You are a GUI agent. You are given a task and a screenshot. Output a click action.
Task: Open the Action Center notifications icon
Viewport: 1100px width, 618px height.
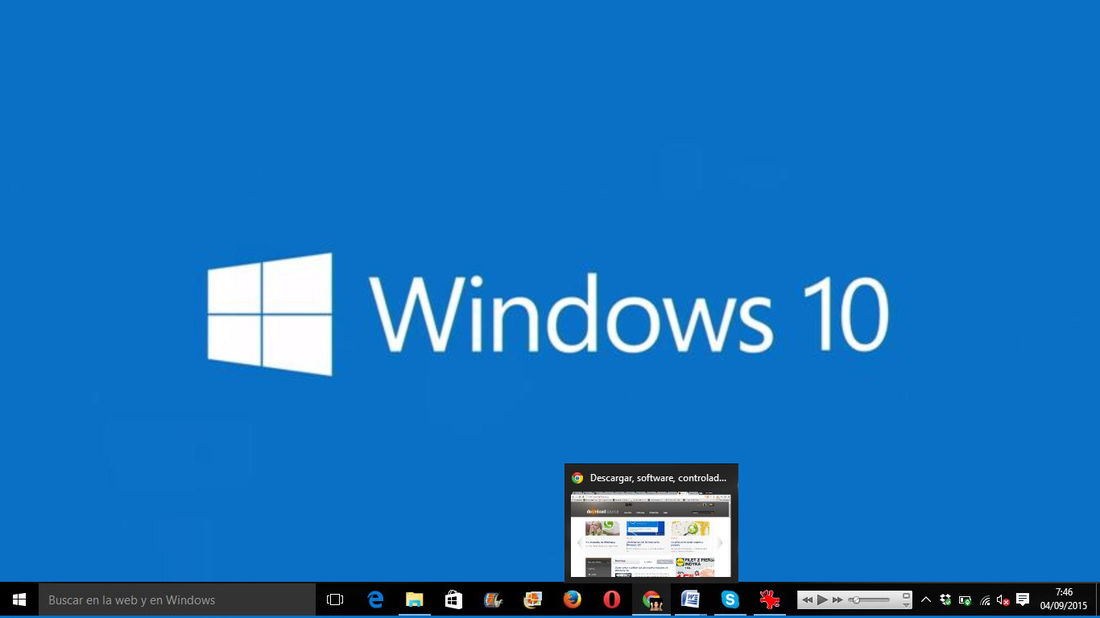(1023, 600)
